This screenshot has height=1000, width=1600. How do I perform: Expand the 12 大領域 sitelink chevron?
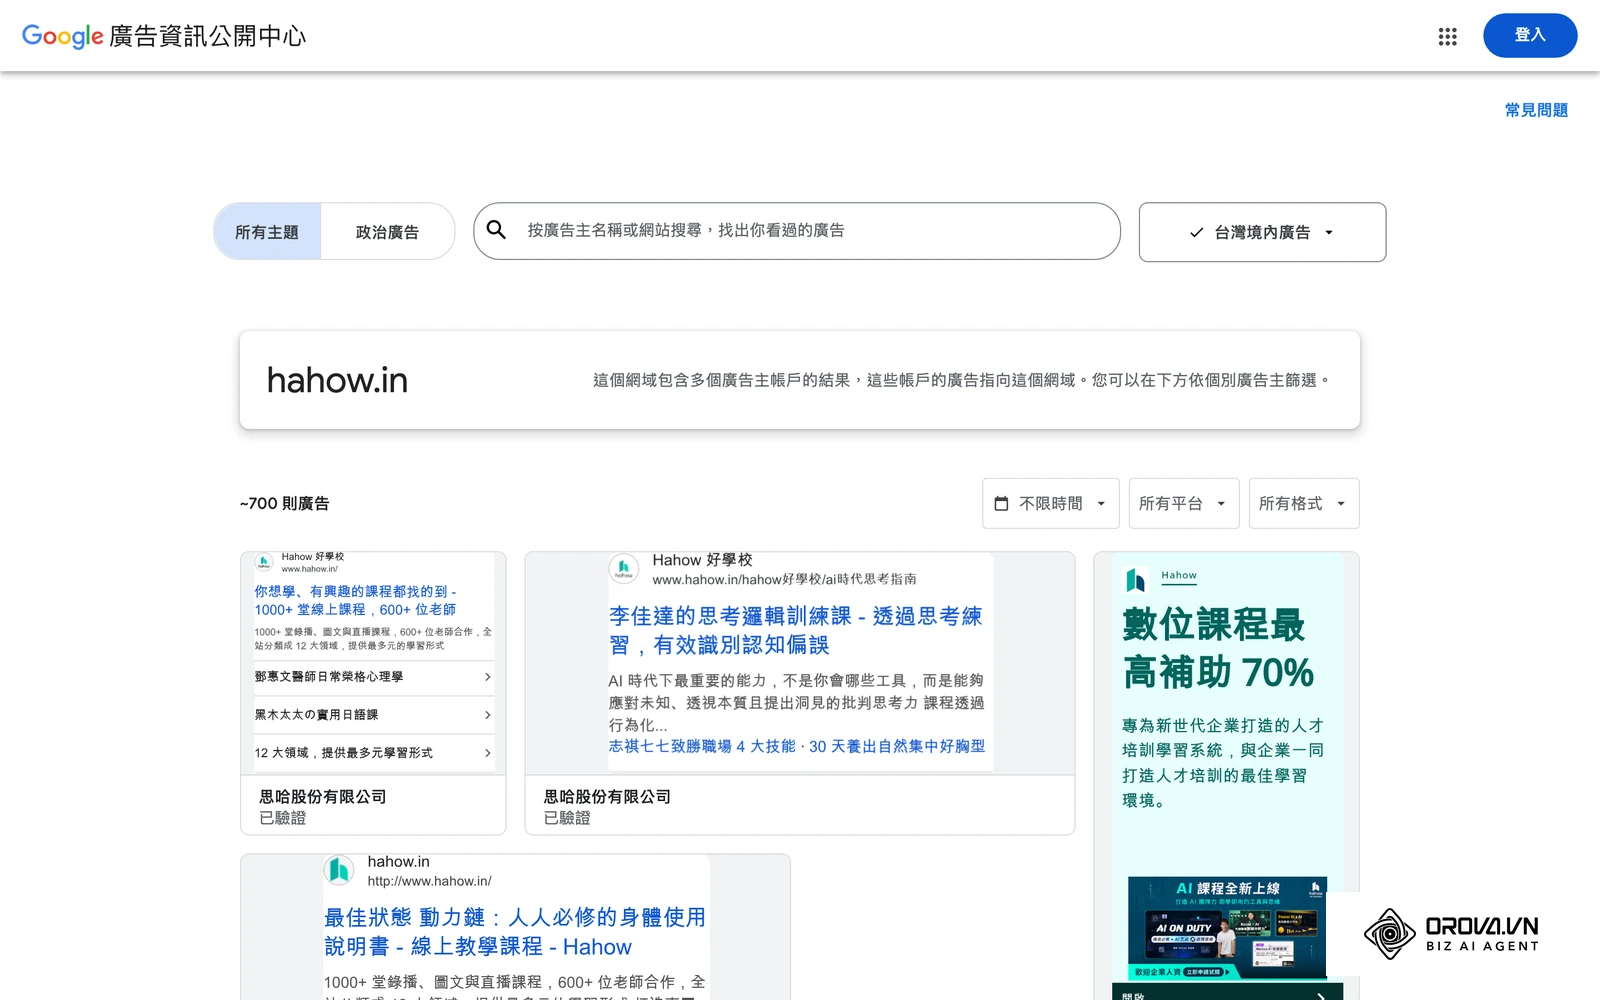tap(487, 753)
